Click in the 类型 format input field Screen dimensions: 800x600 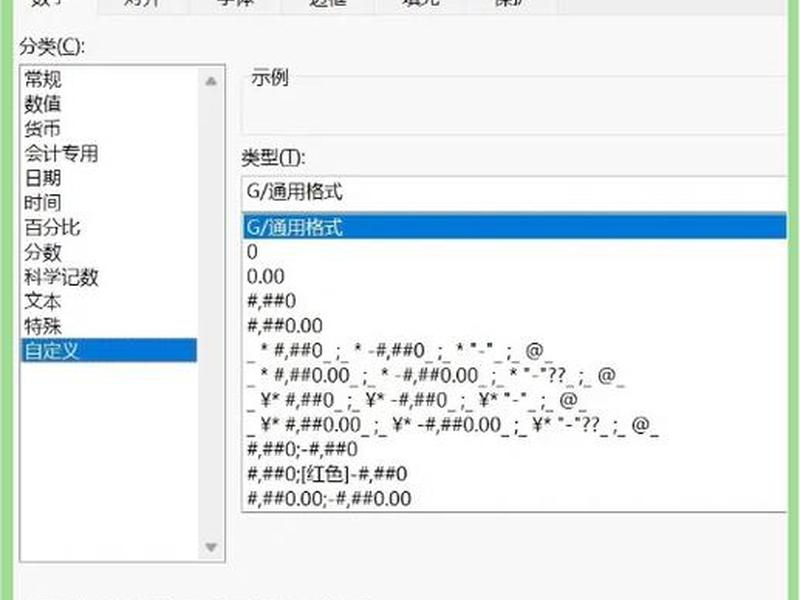514,192
